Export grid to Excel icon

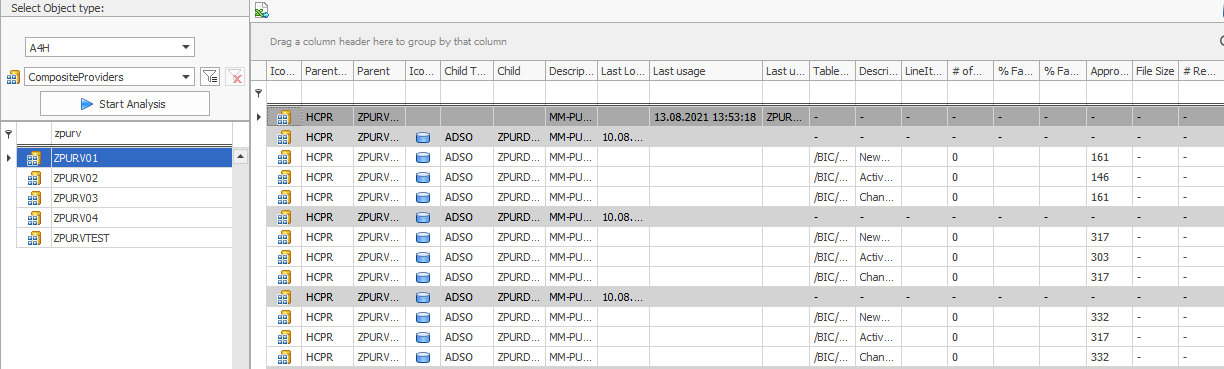(x=261, y=11)
